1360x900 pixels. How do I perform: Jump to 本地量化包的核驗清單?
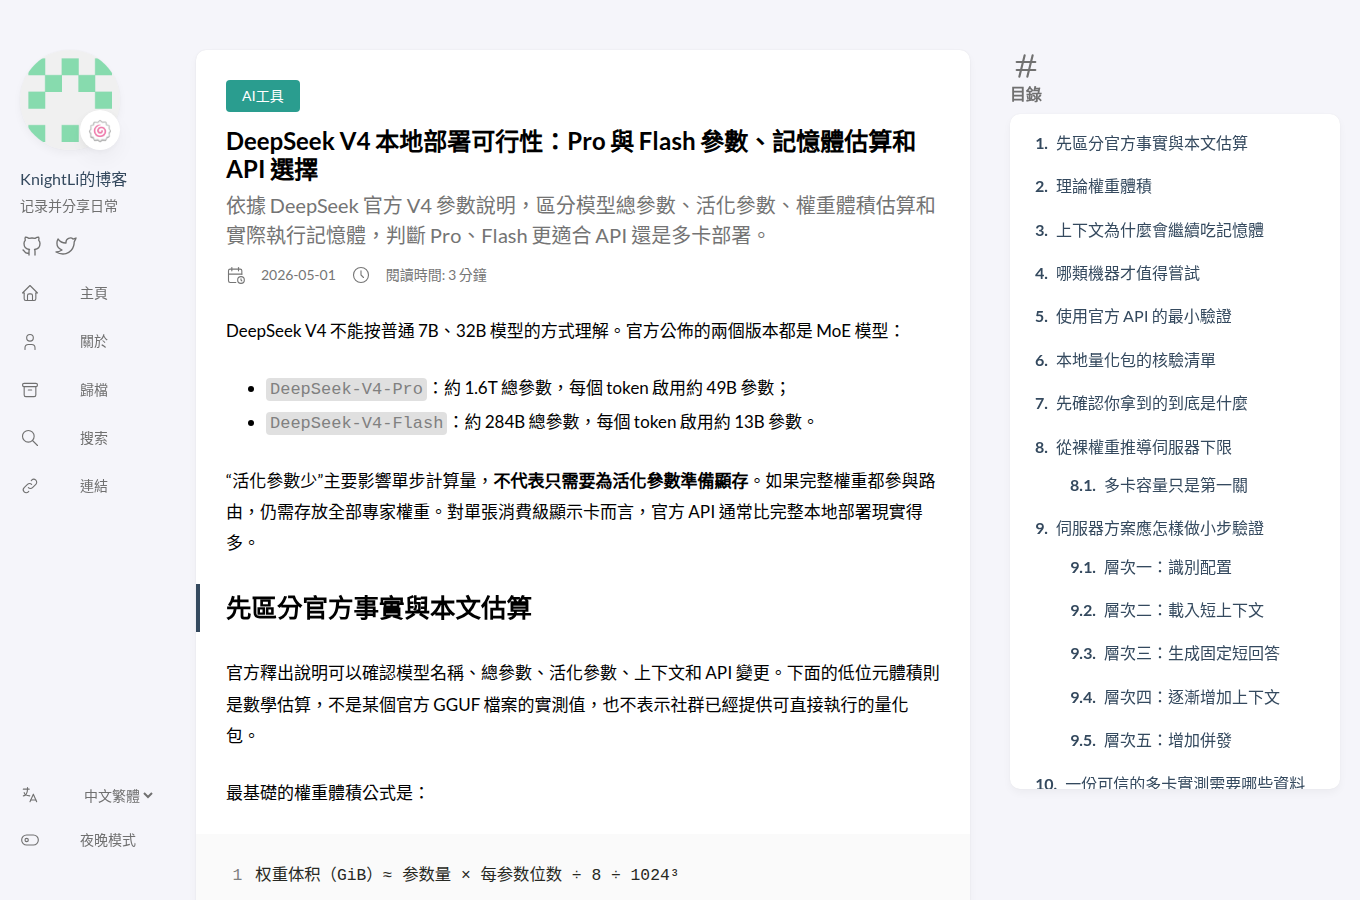[1136, 360]
